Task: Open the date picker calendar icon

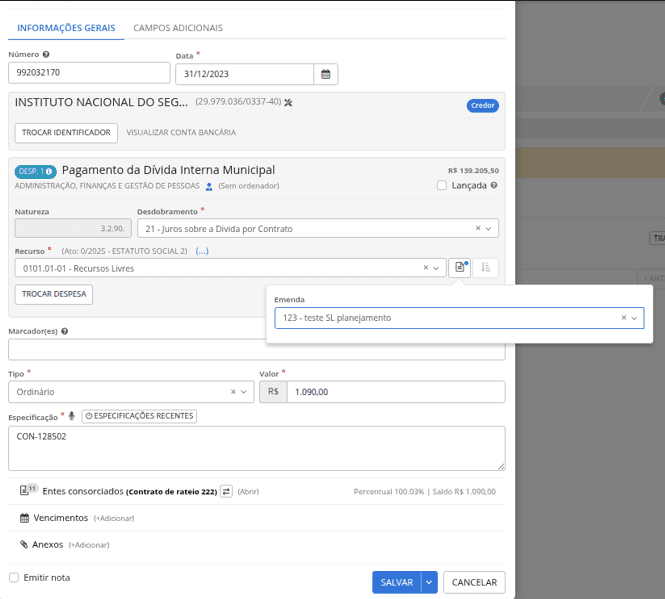Action: (x=325, y=74)
